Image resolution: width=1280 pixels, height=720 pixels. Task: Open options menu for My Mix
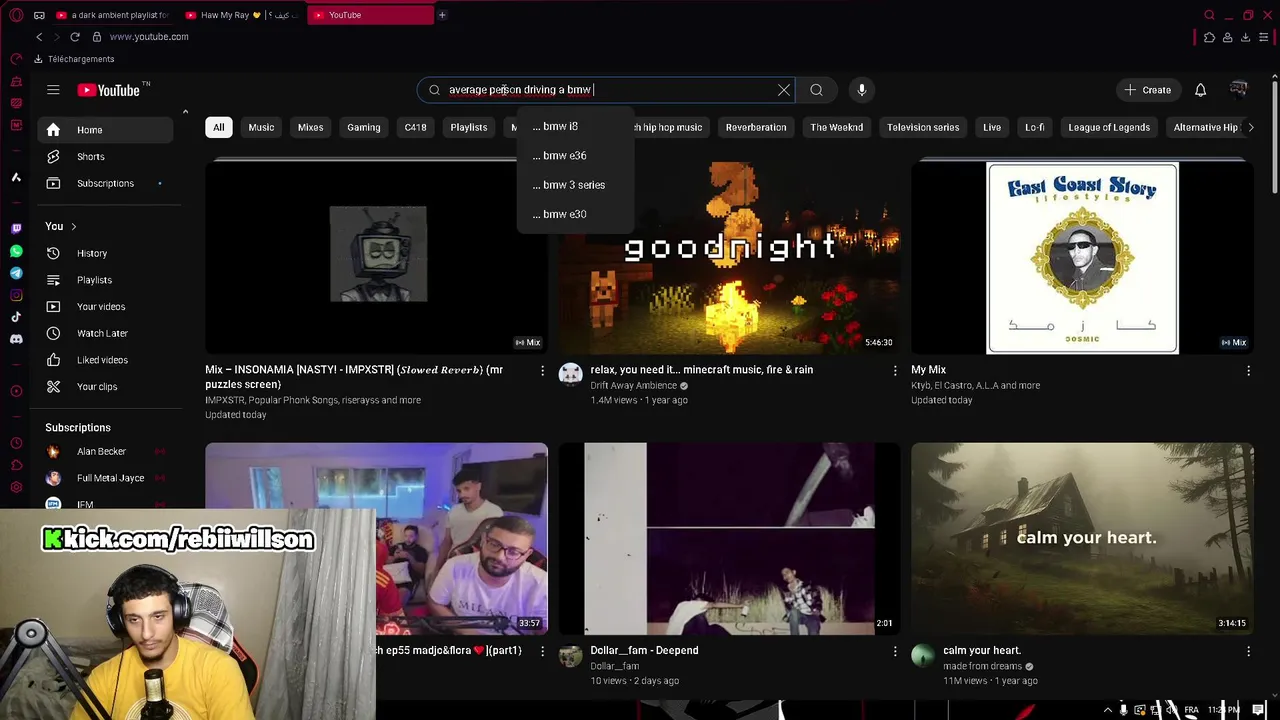tap(1248, 371)
